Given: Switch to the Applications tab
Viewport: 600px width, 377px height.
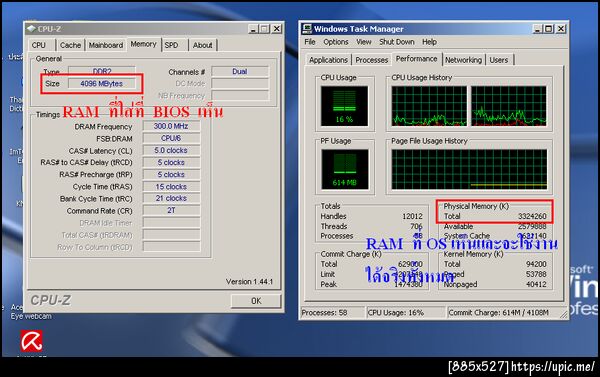Looking at the screenshot, I should pos(328,60).
